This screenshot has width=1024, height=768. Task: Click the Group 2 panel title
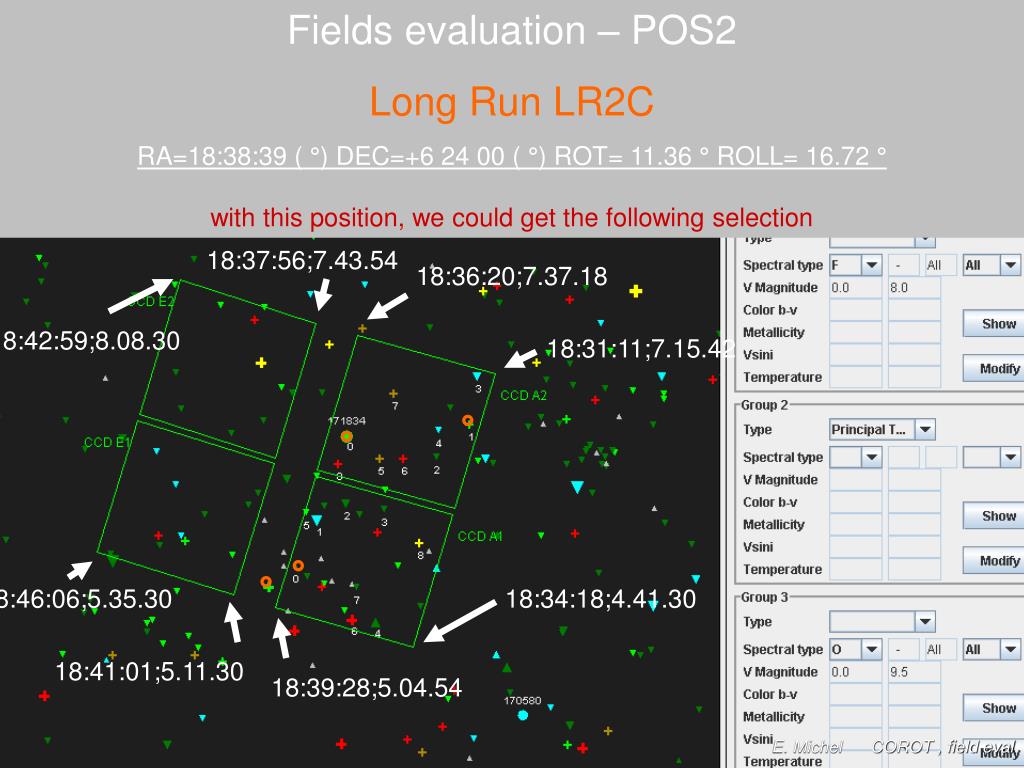pos(764,405)
